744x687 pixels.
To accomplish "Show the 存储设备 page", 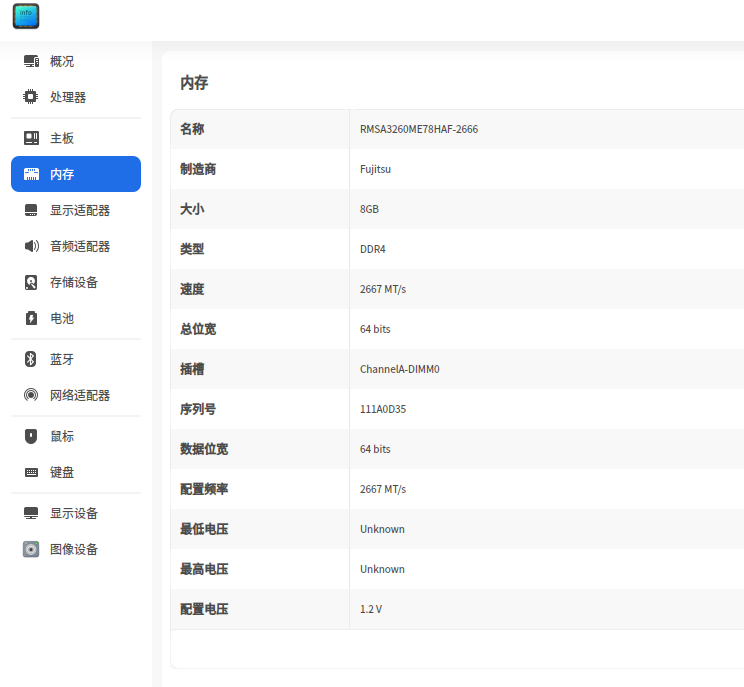I will click(76, 282).
